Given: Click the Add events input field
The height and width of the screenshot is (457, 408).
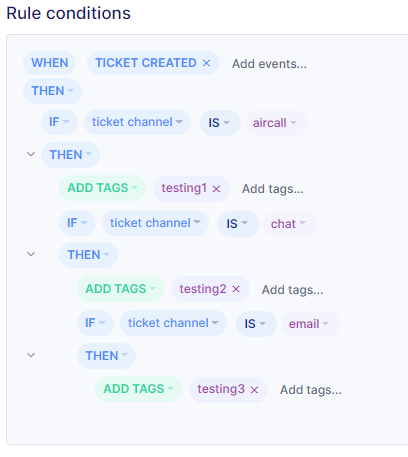Looking at the screenshot, I should click(x=269, y=64).
